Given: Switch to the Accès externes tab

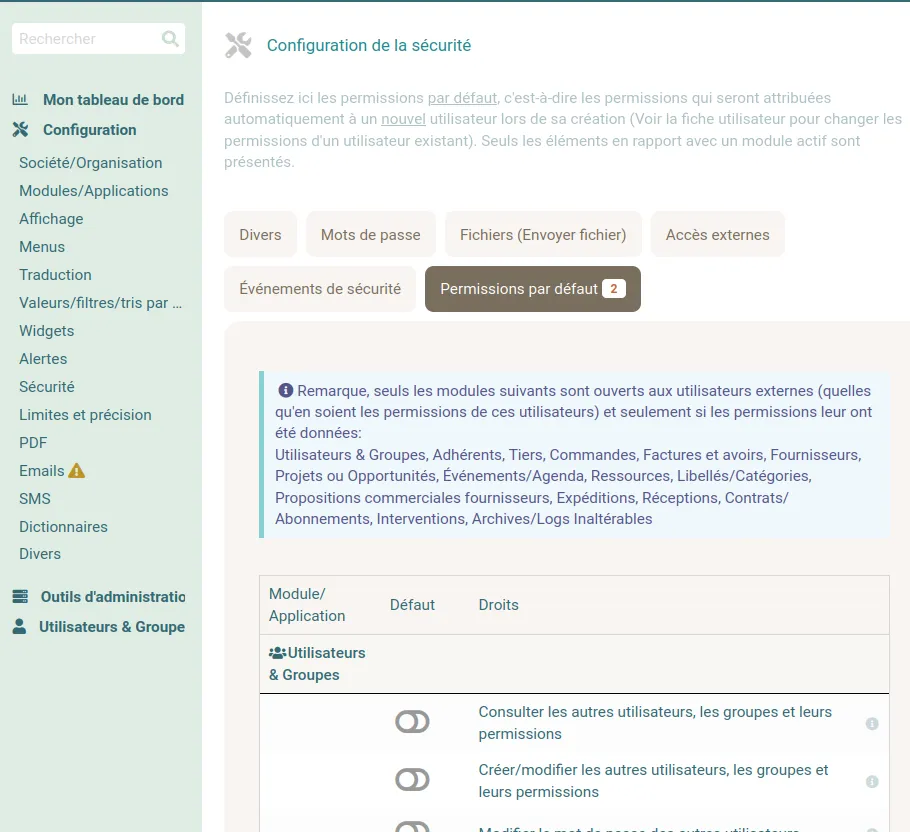Looking at the screenshot, I should tap(717, 234).
